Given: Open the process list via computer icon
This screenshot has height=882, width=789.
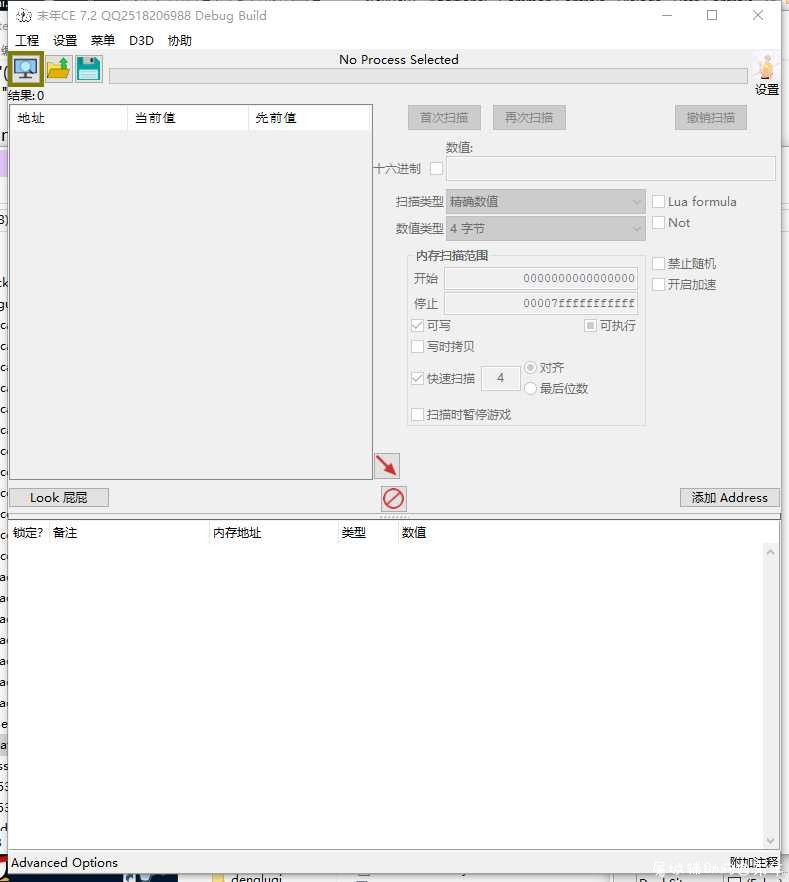Looking at the screenshot, I should click(x=26, y=69).
